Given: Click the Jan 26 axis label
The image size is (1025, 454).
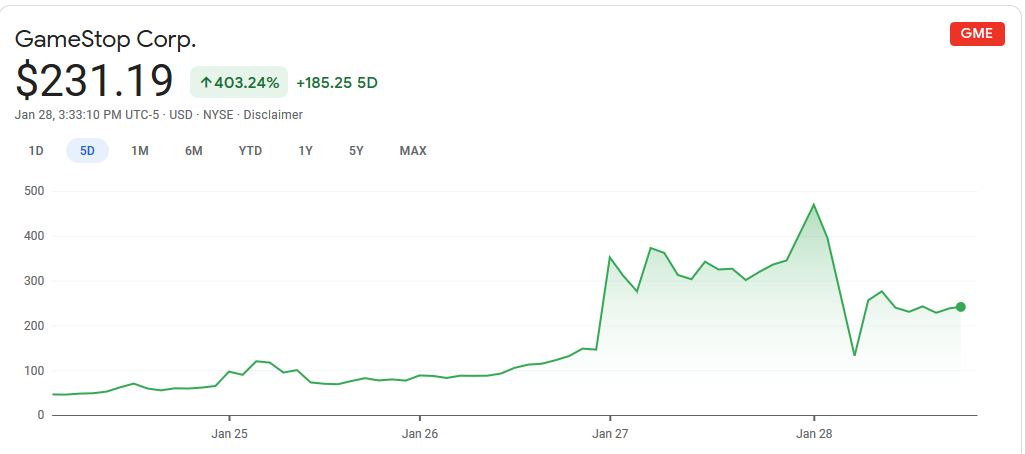Looking at the screenshot, I should (x=420, y=434).
